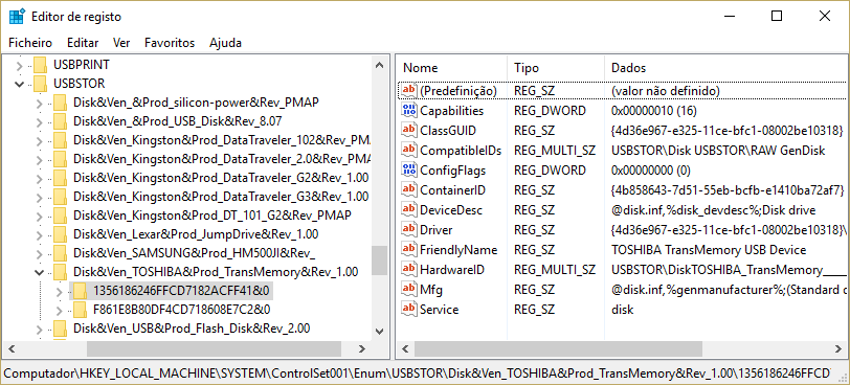Open the Ver menu
The image size is (850, 386).
click(x=121, y=43)
